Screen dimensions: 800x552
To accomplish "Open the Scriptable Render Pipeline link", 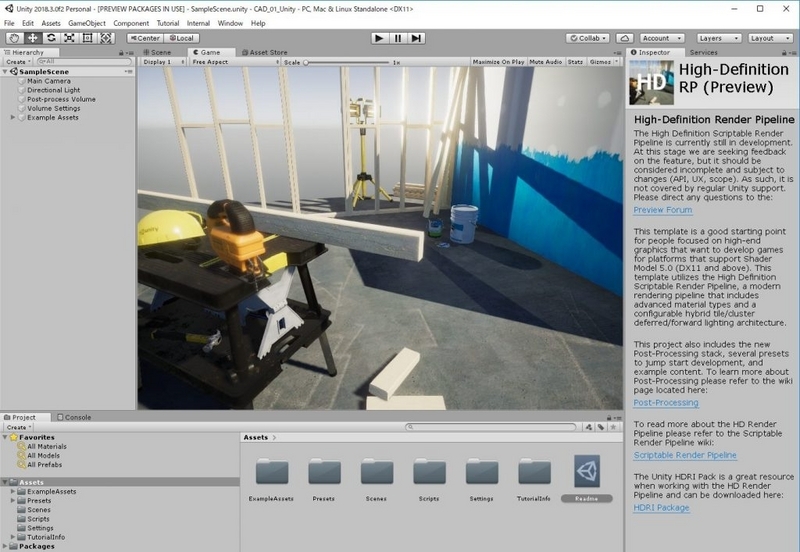I will tap(685, 455).
